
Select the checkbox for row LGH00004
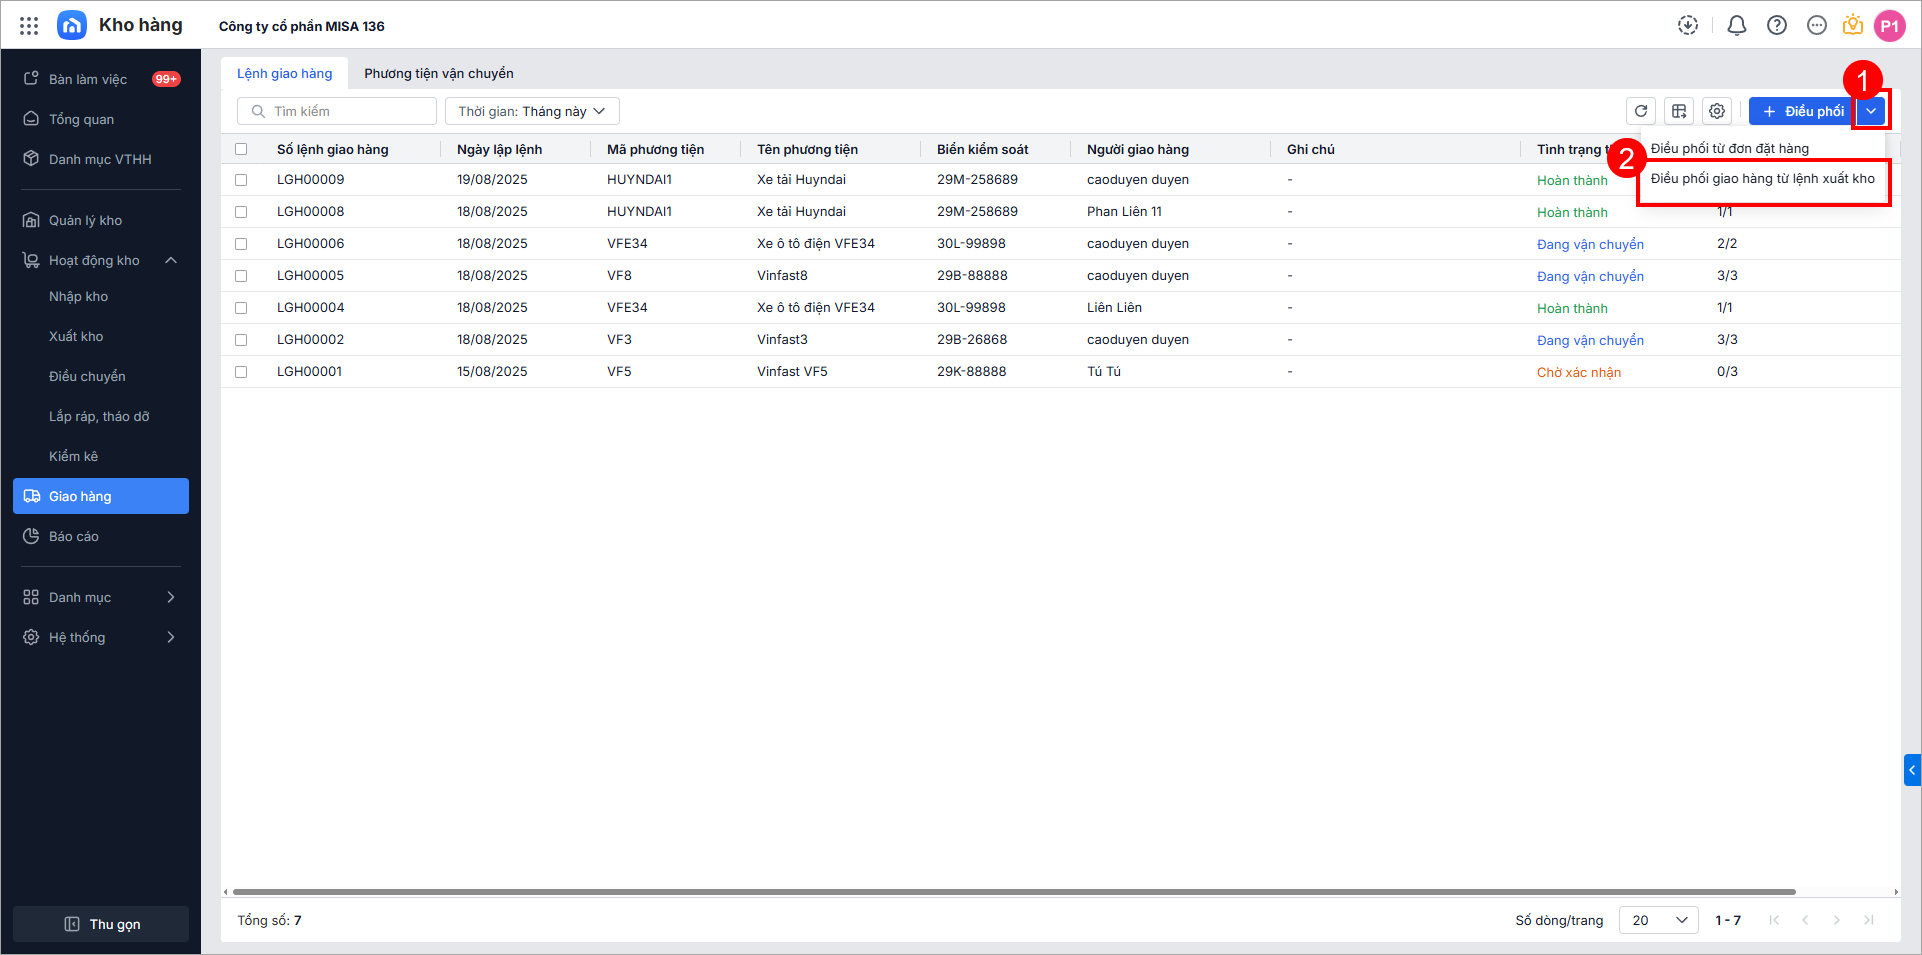pos(241,308)
